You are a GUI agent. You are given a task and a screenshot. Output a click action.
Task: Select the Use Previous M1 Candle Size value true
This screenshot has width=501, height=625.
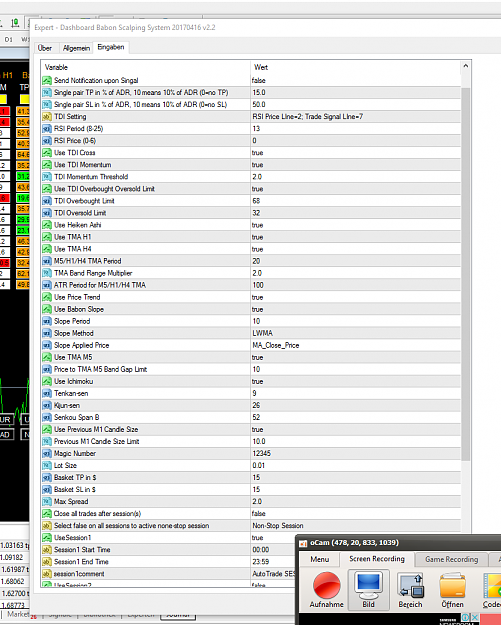[x=257, y=430]
